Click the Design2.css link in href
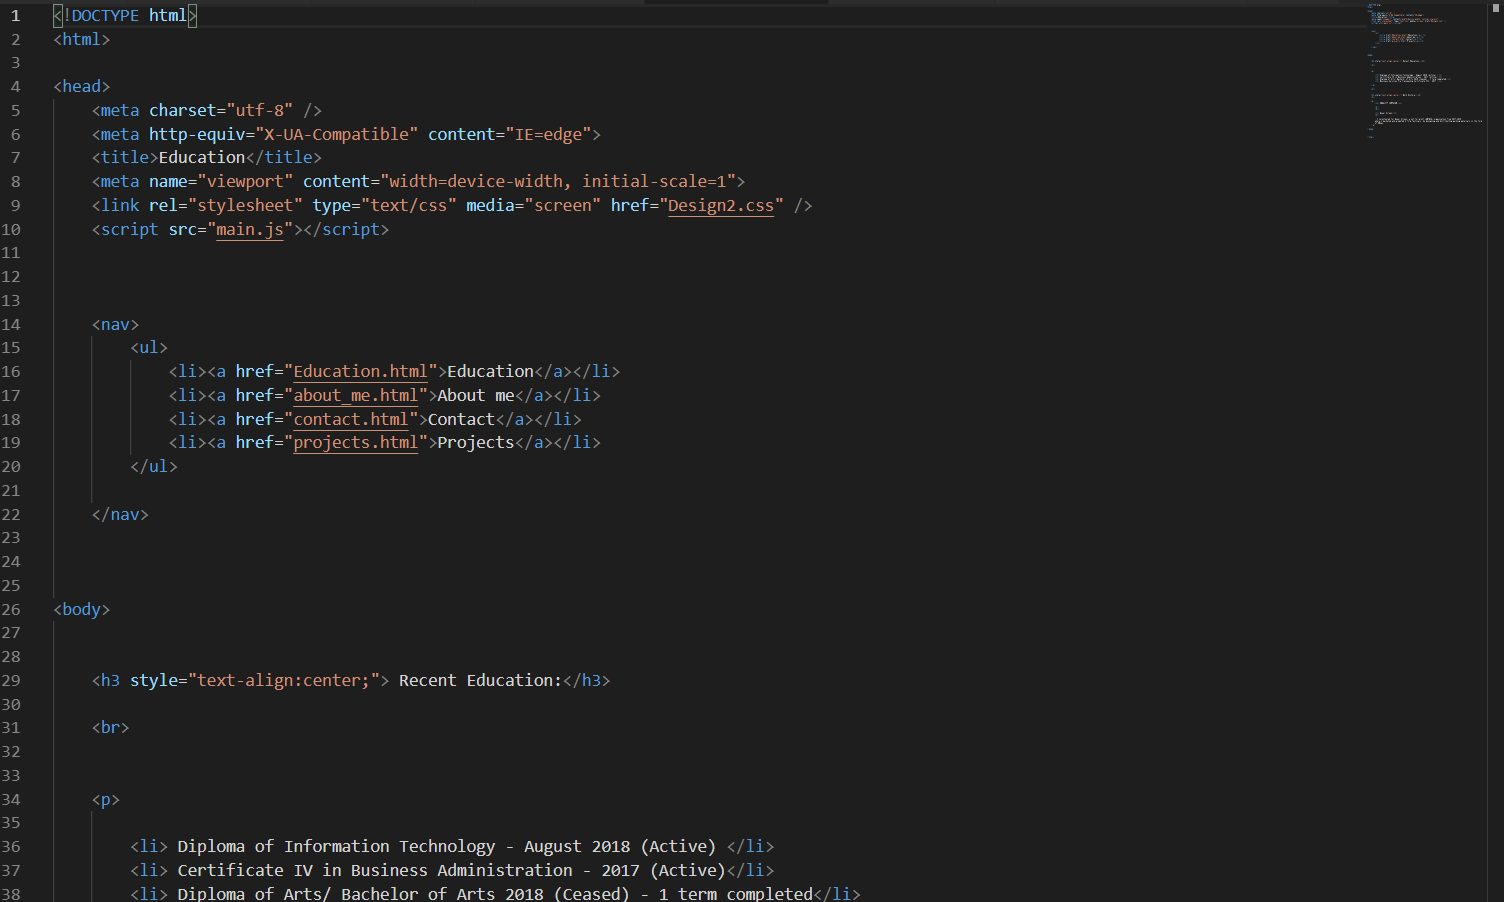 pos(721,206)
